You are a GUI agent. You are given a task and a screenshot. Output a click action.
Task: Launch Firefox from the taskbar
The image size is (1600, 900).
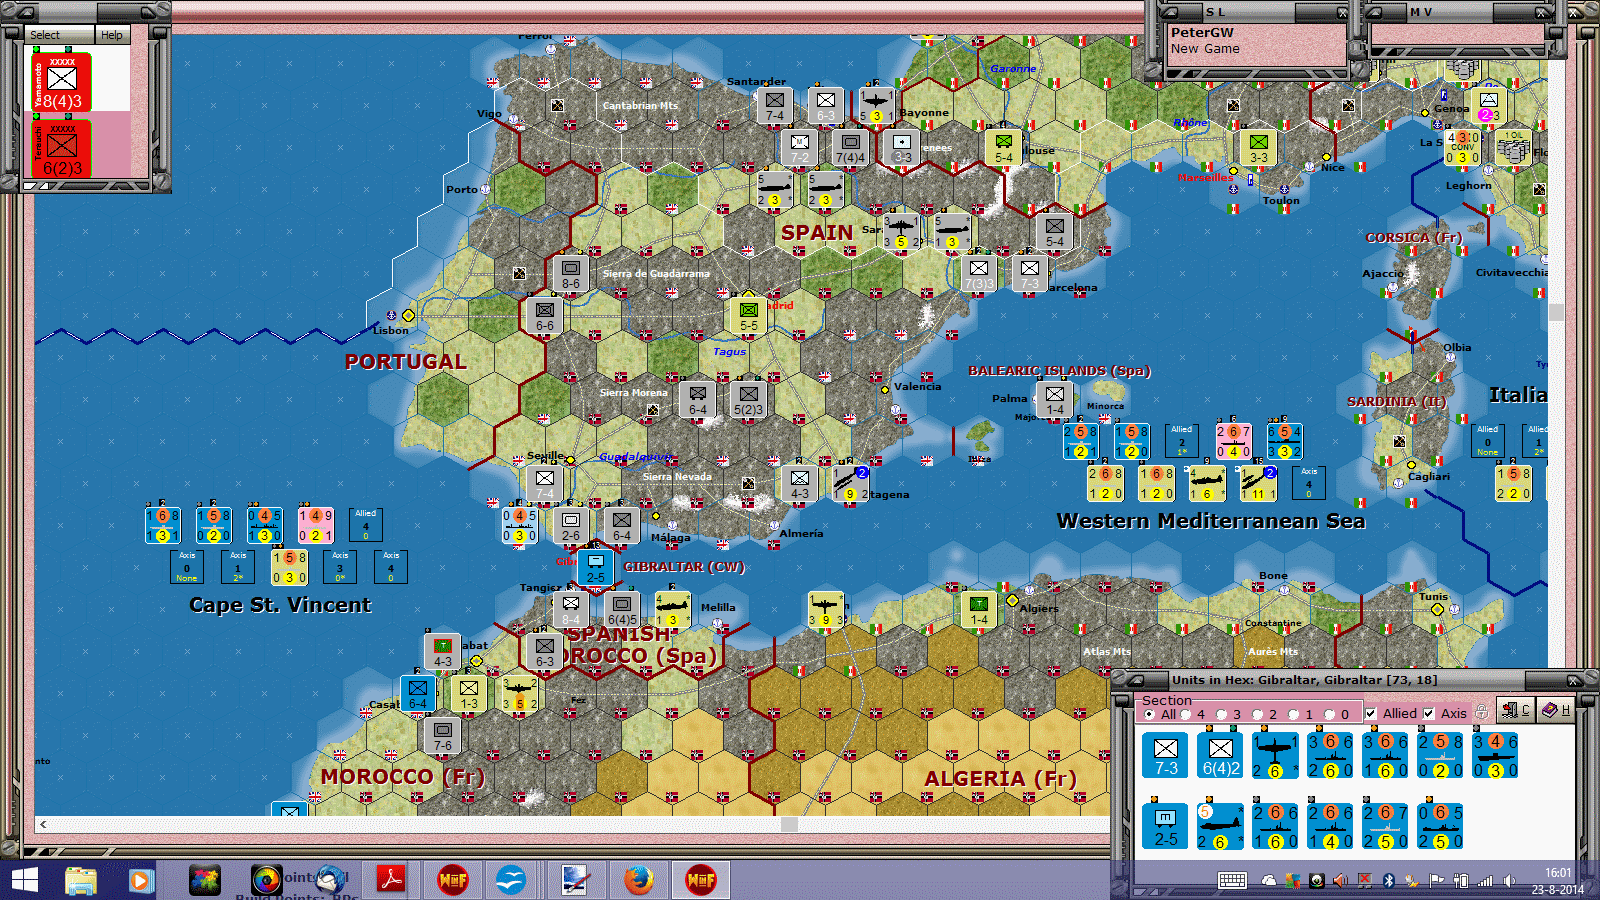pyautogui.click(x=638, y=879)
